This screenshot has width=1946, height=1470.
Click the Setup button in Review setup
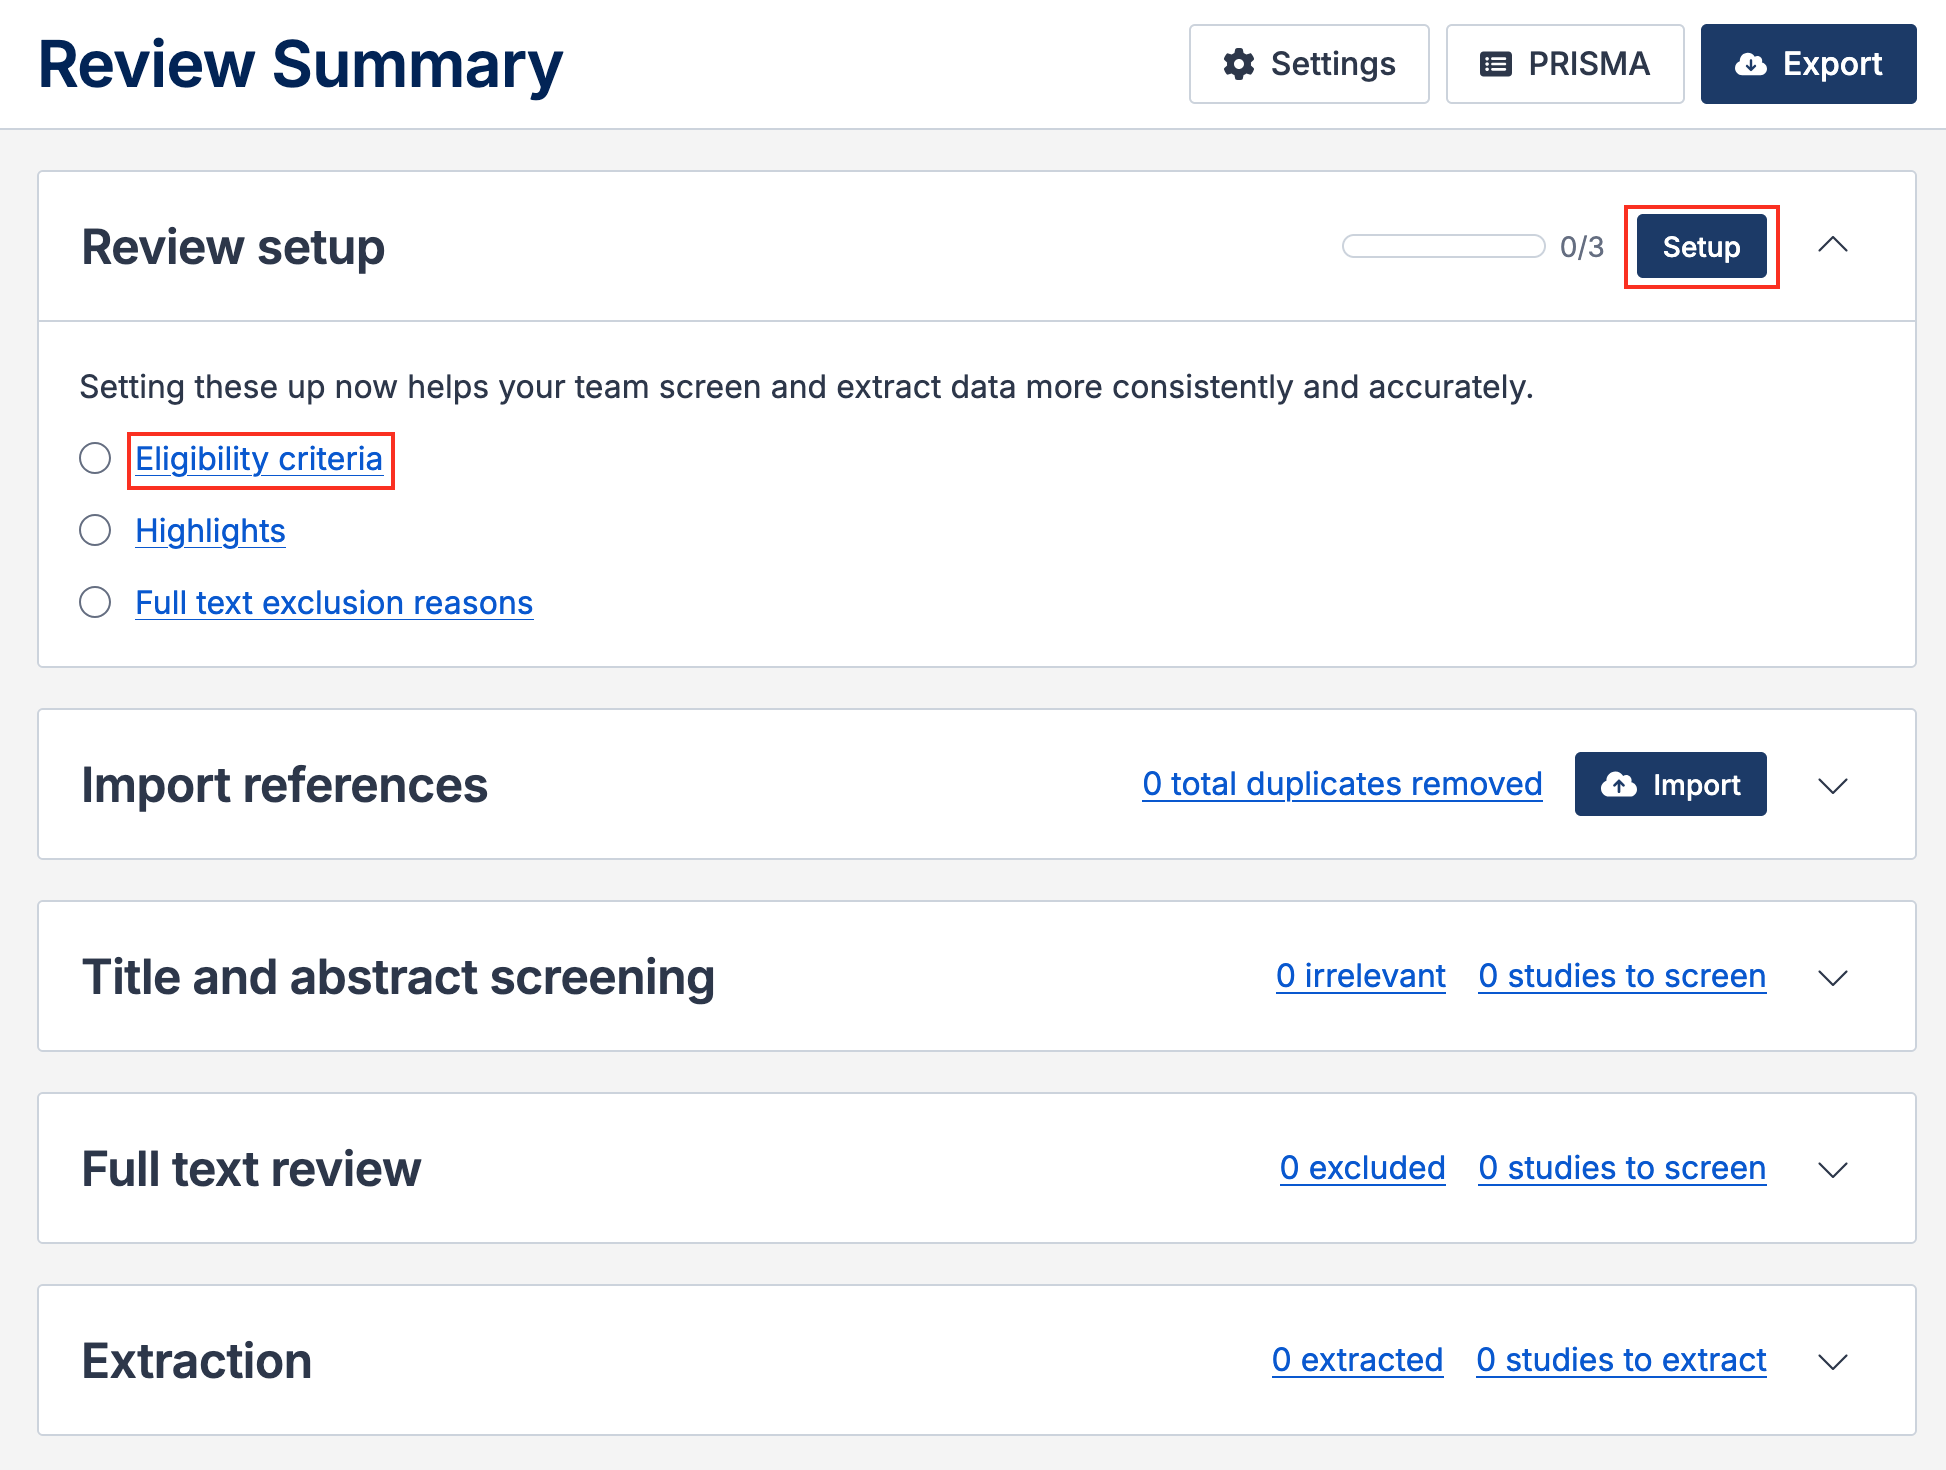point(1701,246)
